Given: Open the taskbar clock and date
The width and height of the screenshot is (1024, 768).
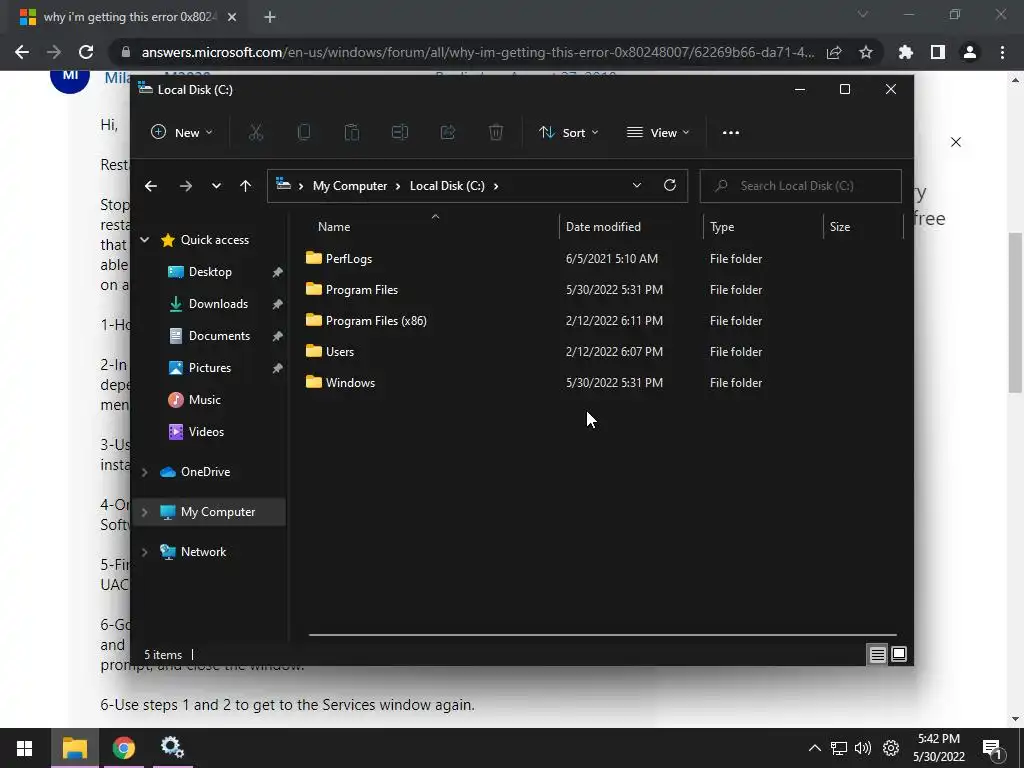Looking at the screenshot, I should [939, 748].
